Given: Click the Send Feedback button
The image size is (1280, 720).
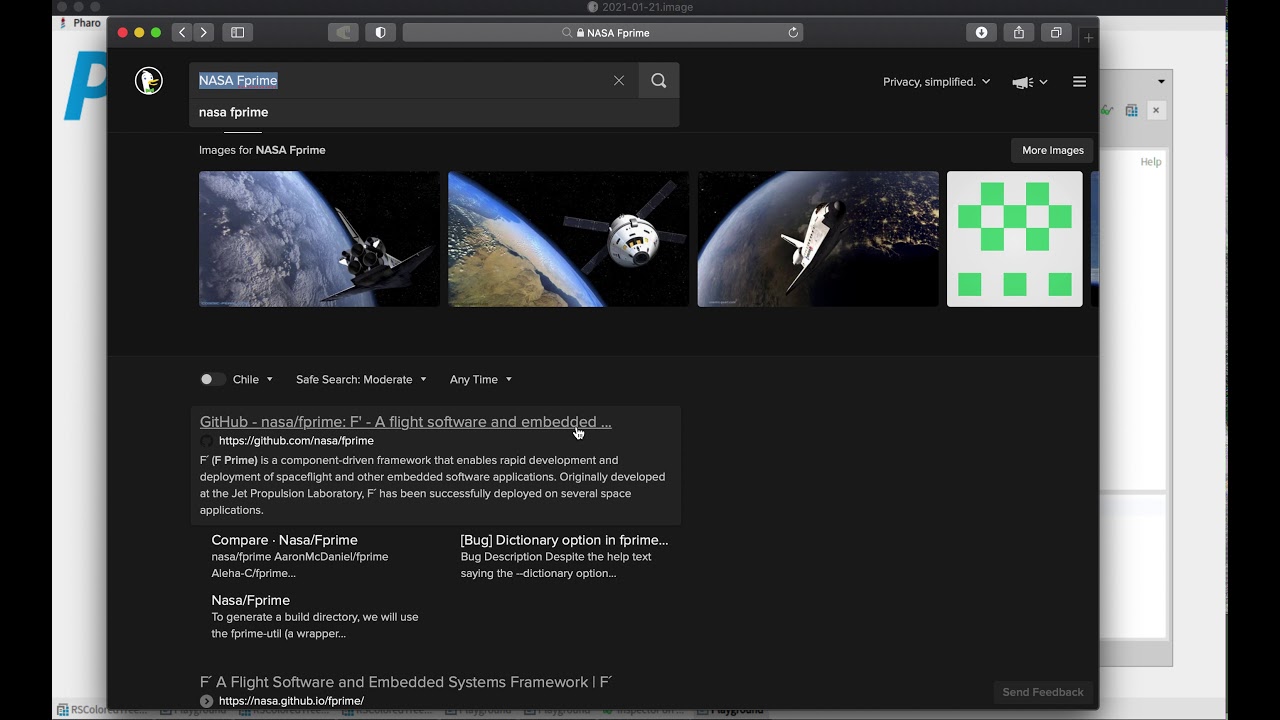Looking at the screenshot, I should point(1043,692).
